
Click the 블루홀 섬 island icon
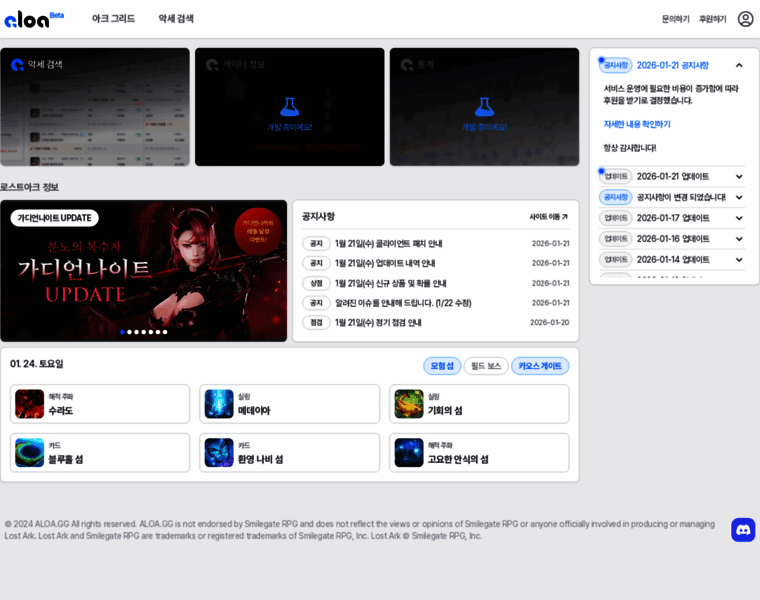pyautogui.click(x=30, y=453)
